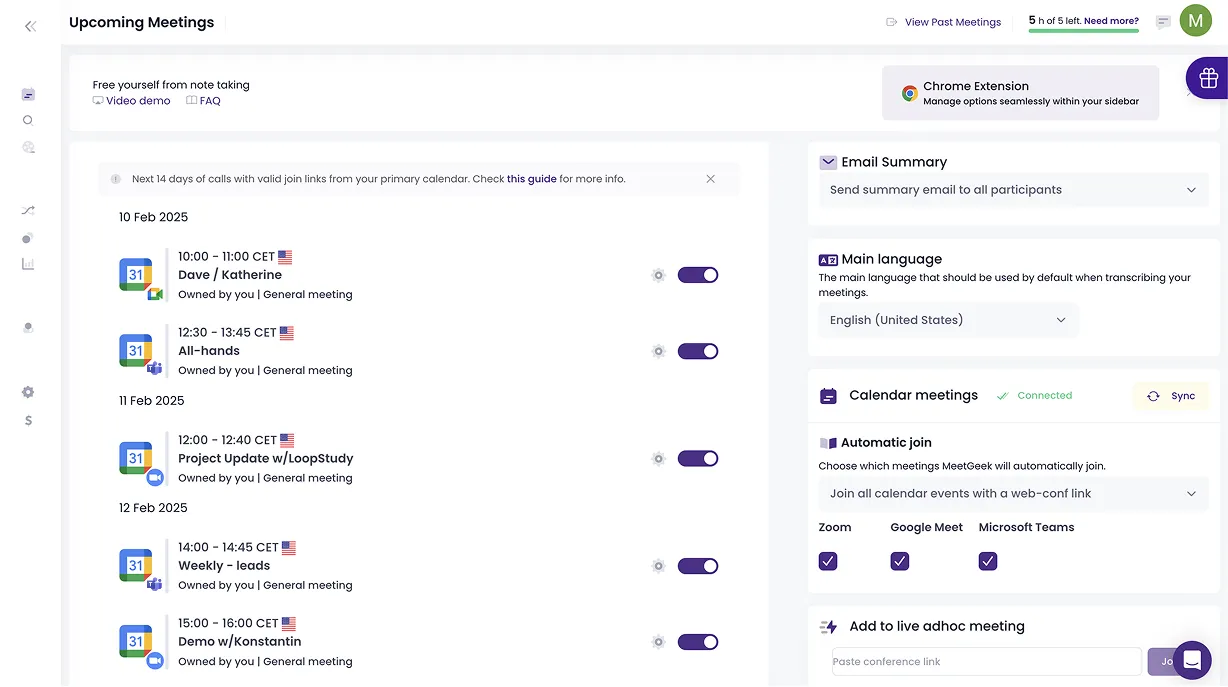Go to View Past Meetings
This screenshot has height=687, width=1228.
952,22
